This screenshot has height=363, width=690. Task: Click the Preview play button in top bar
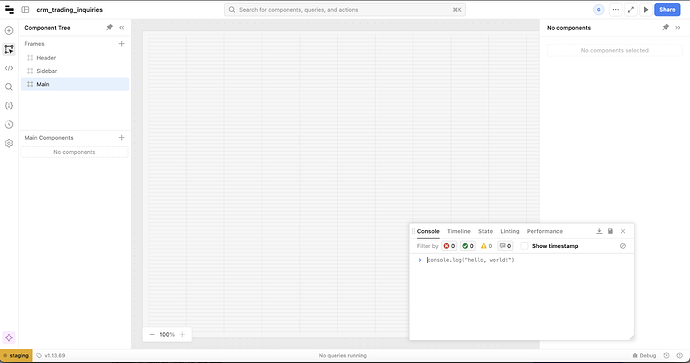(x=646, y=10)
